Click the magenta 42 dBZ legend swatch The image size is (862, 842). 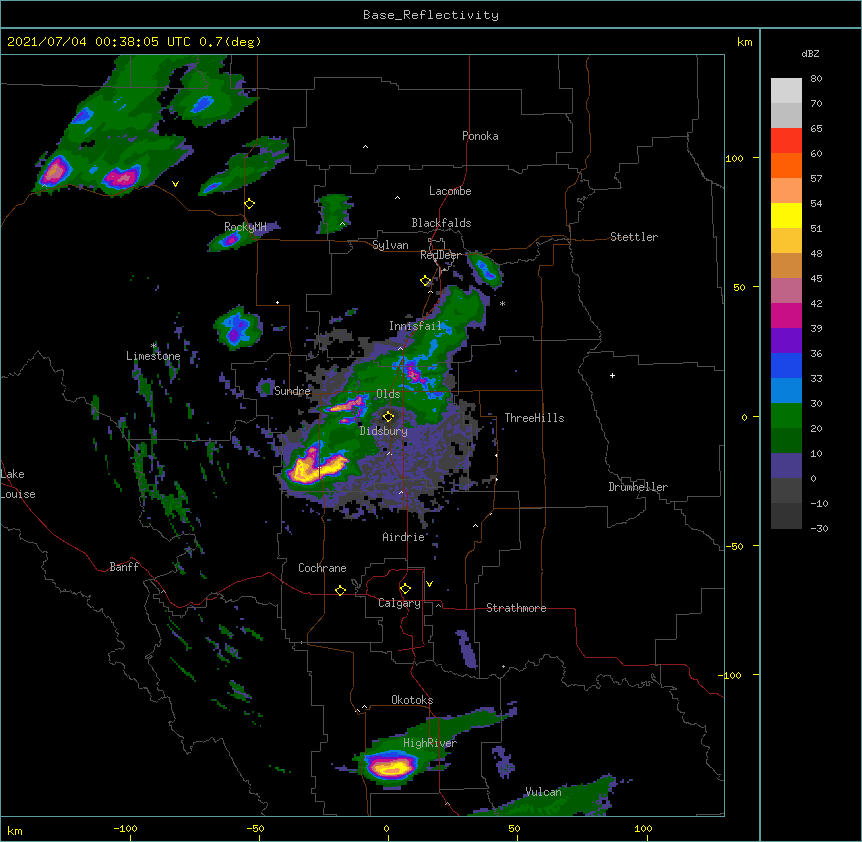(786, 315)
